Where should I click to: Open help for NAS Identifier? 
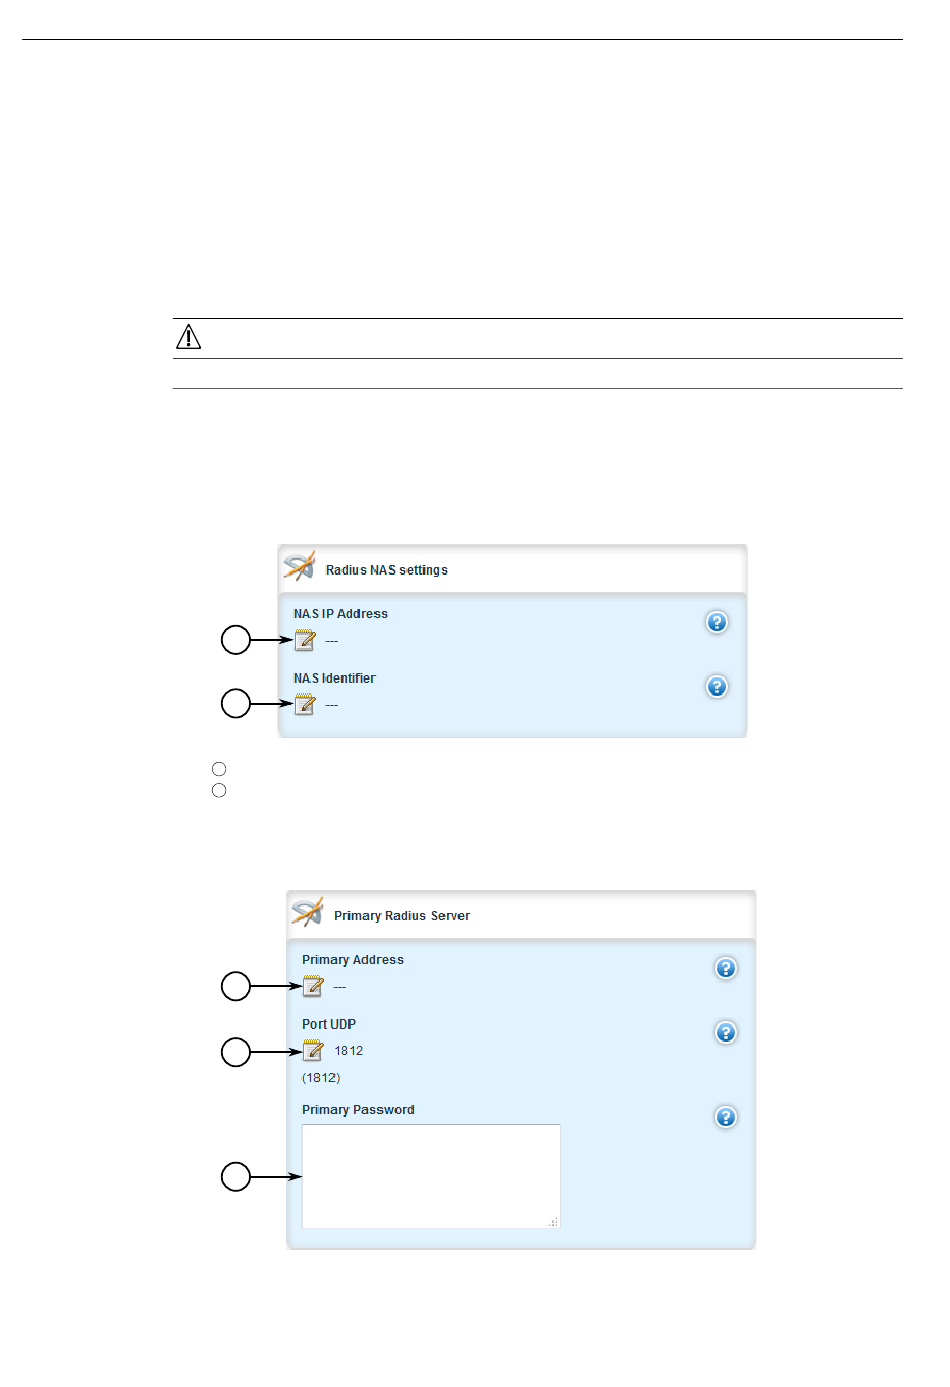(x=717, y=687)
